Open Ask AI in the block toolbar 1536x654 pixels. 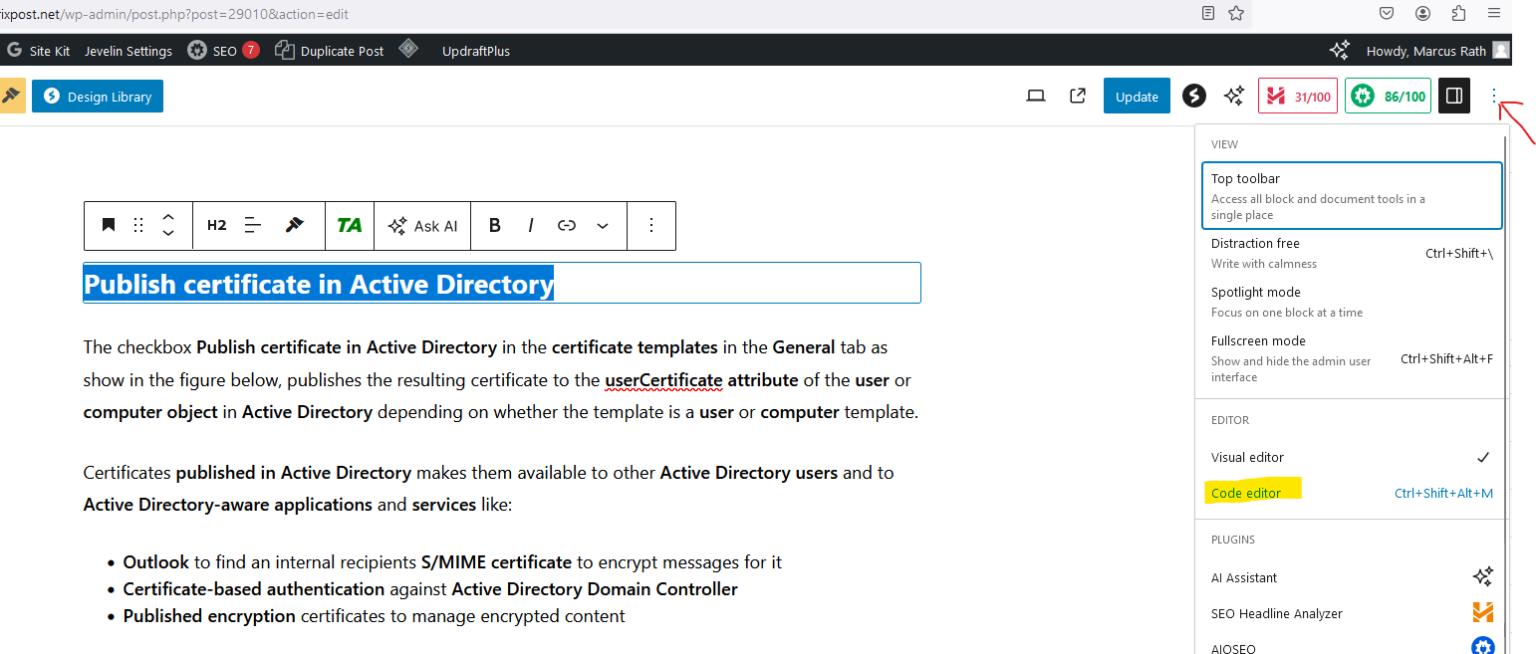point(422,225)
